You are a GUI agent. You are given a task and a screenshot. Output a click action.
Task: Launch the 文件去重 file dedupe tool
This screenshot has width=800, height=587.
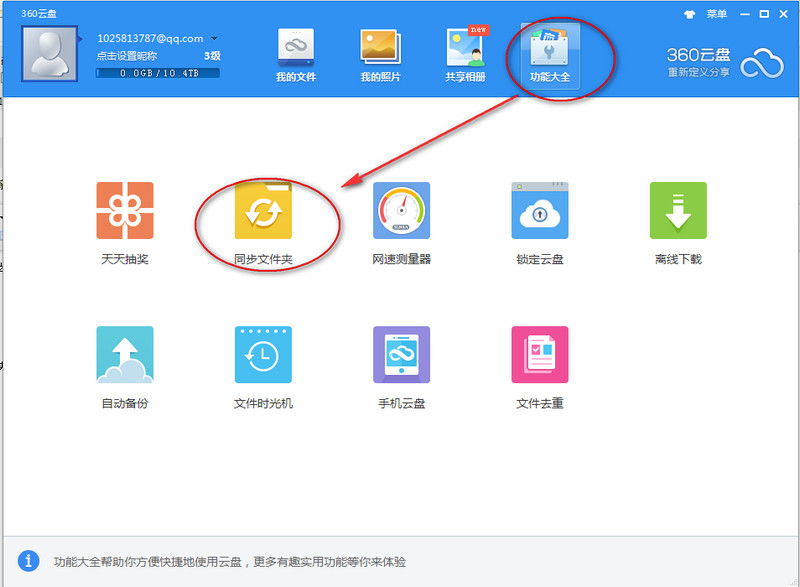(x=540, y=355)
